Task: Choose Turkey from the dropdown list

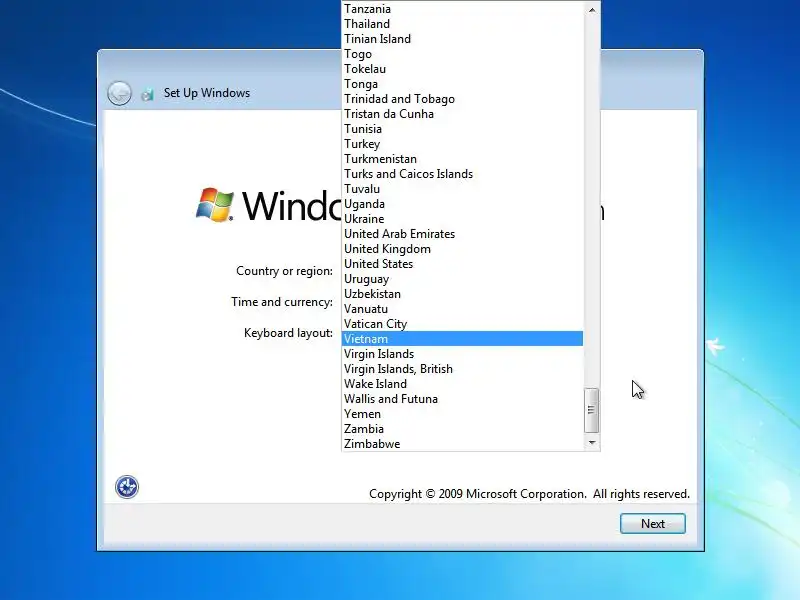Action: [x=462, y=144]
